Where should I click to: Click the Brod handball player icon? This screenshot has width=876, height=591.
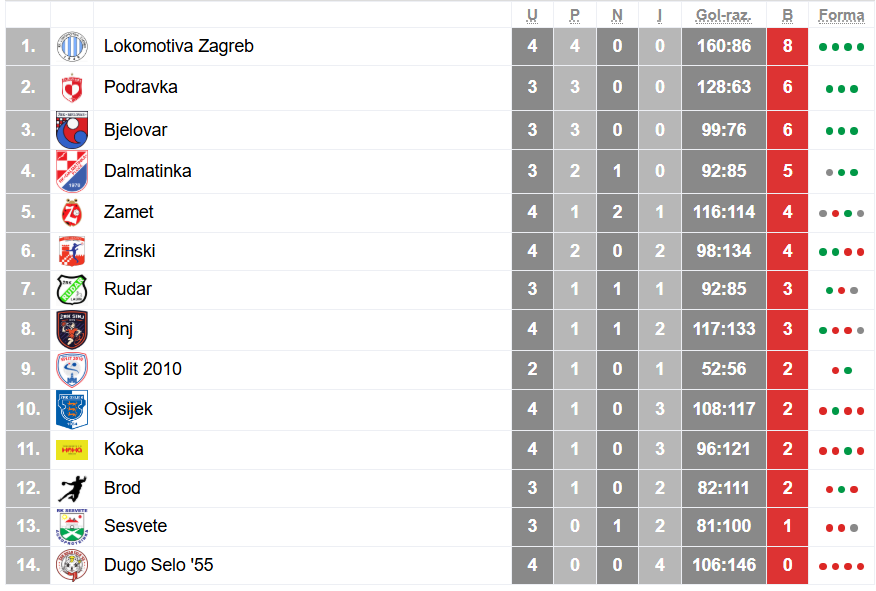(x=72, y=489)
